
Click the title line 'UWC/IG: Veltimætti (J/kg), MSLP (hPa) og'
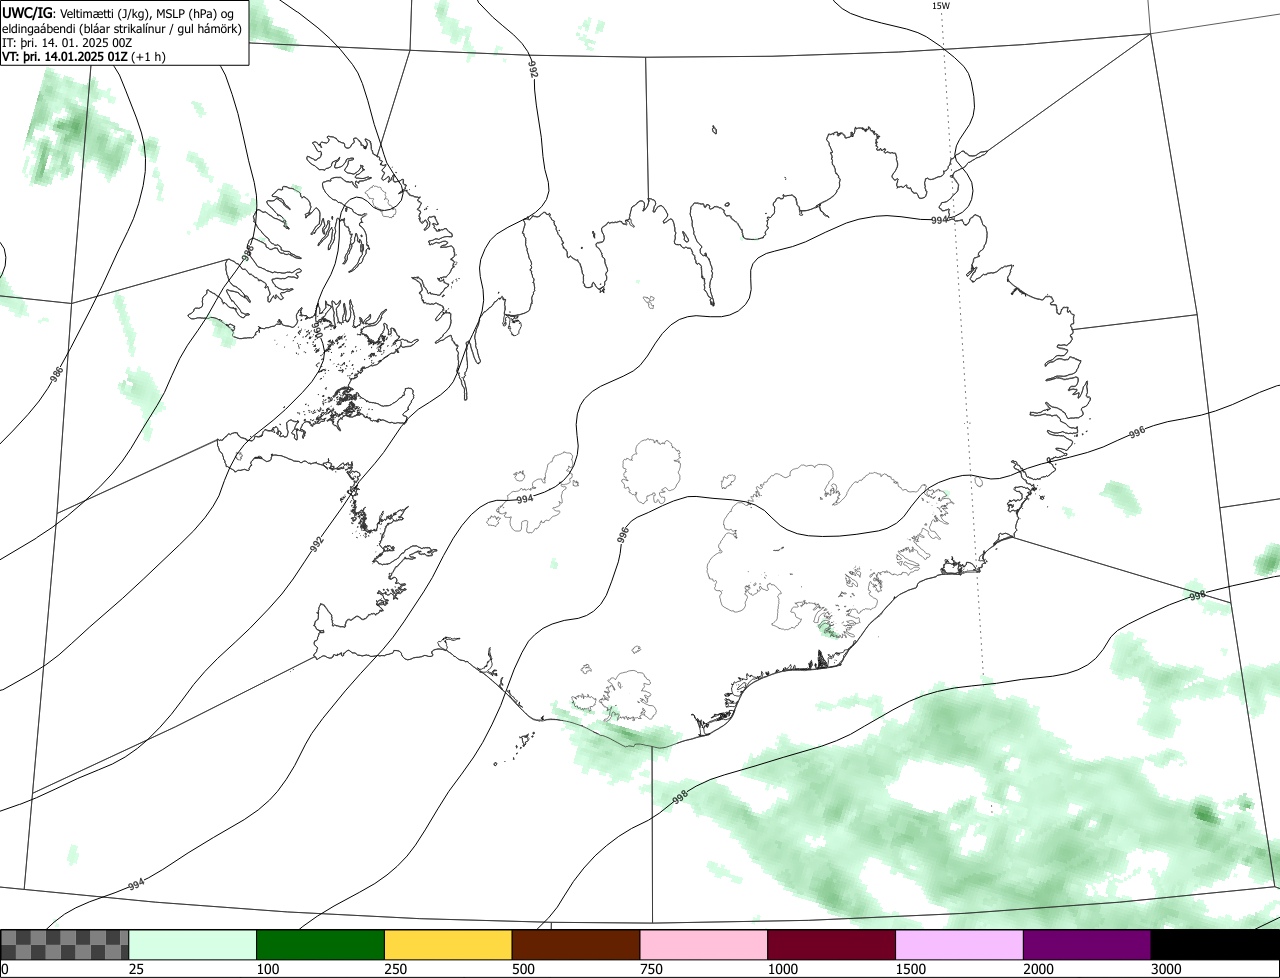119,12
